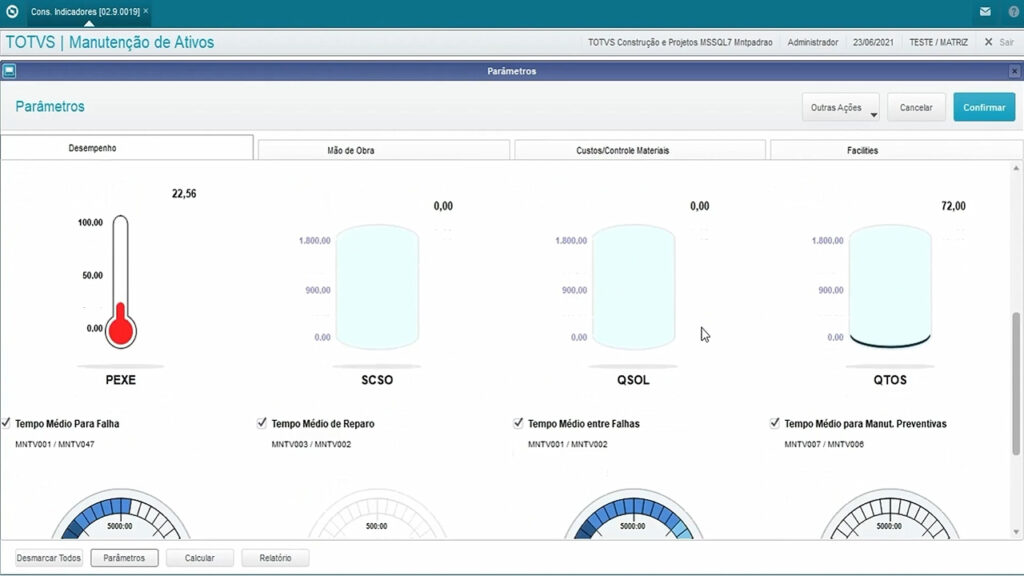Click the 22,56 PEXE value
The image size is (1024, 576).
184,193
